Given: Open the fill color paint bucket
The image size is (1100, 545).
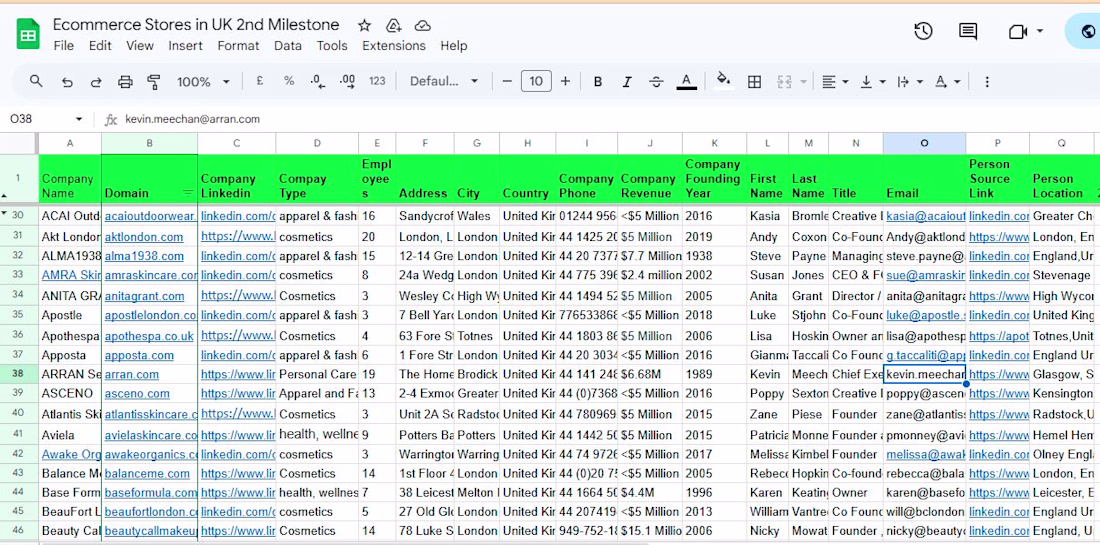Looking at the screenshot, I should (723, 81).
